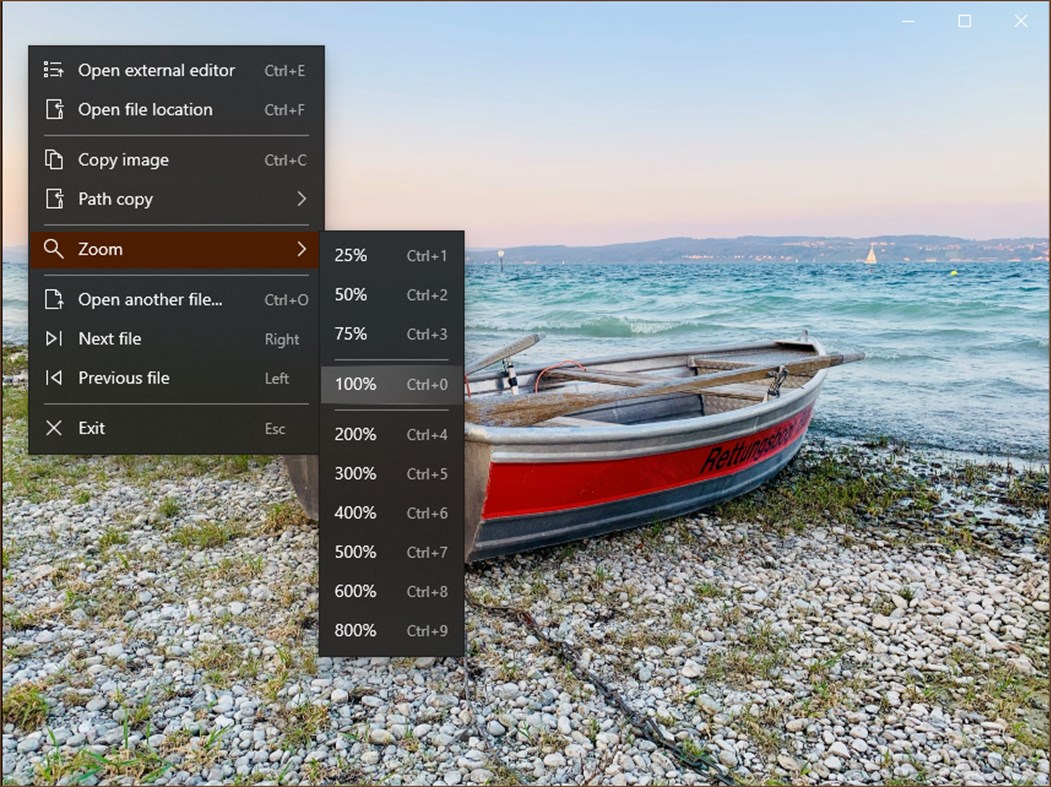This screenshot has height=787, width=1051.
Task: Open the Zoom submenu chevron
Action: [x=303, y=249]
